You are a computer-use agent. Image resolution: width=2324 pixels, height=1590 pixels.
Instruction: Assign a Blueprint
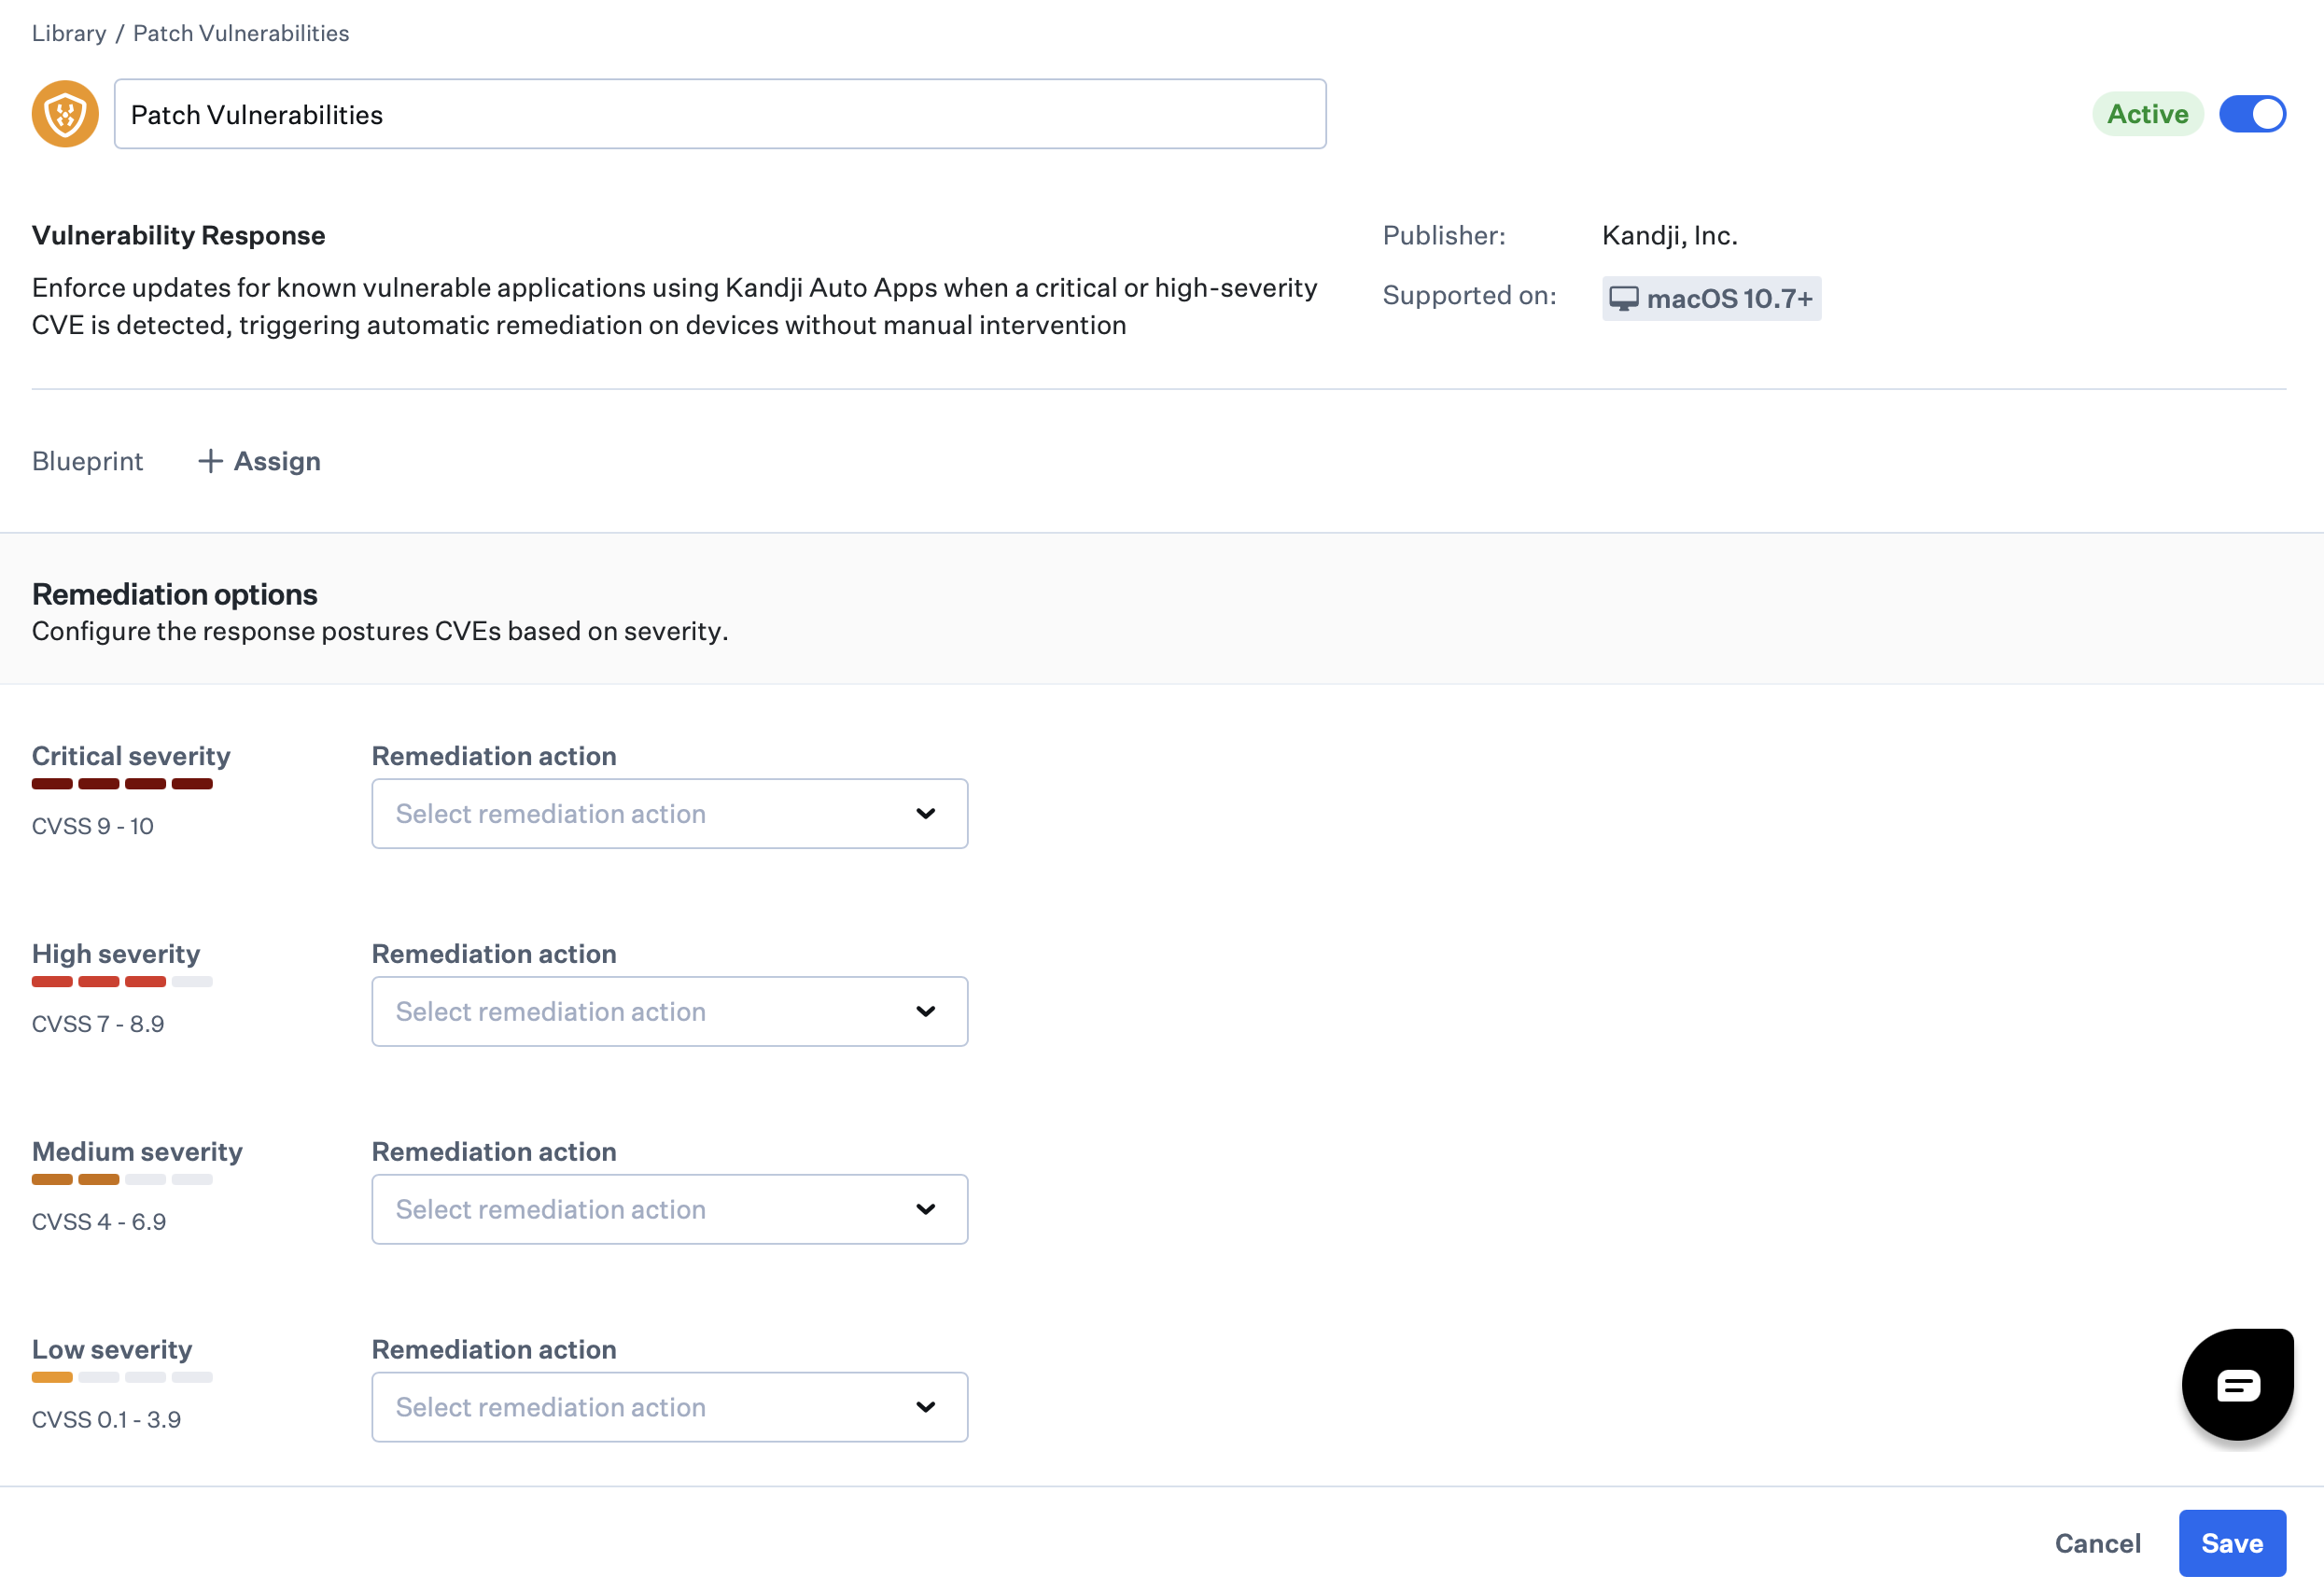[x=276, y=461]
